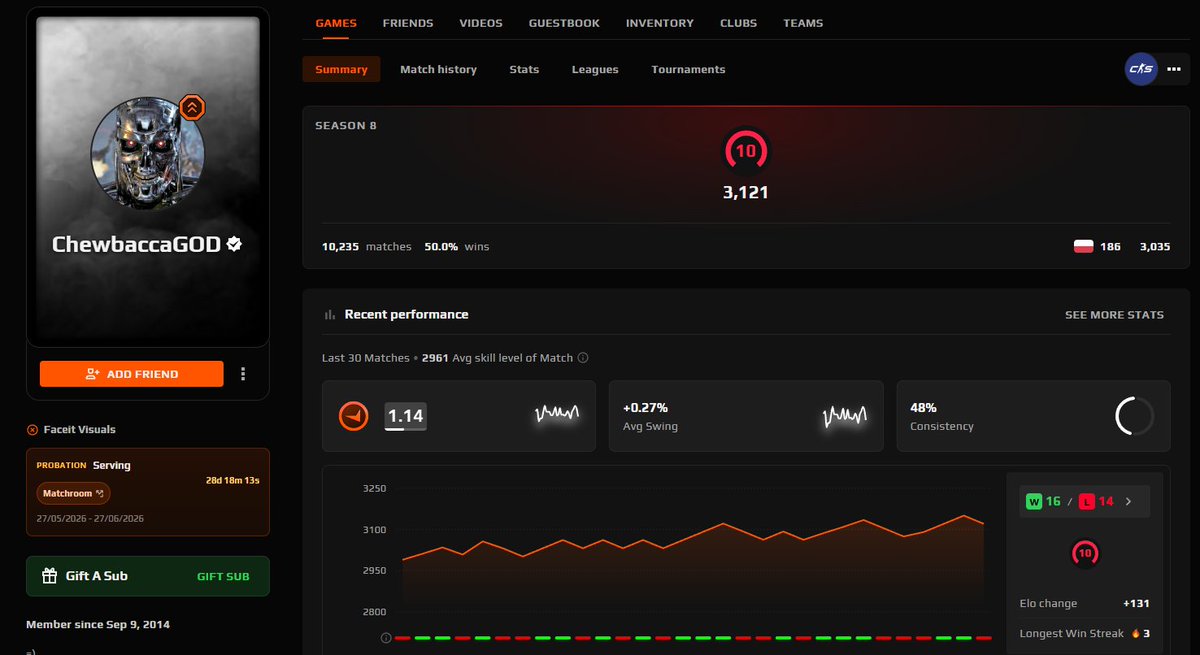
Task: Click the flame icon by Longest Win Streak
Action: 1136,634
